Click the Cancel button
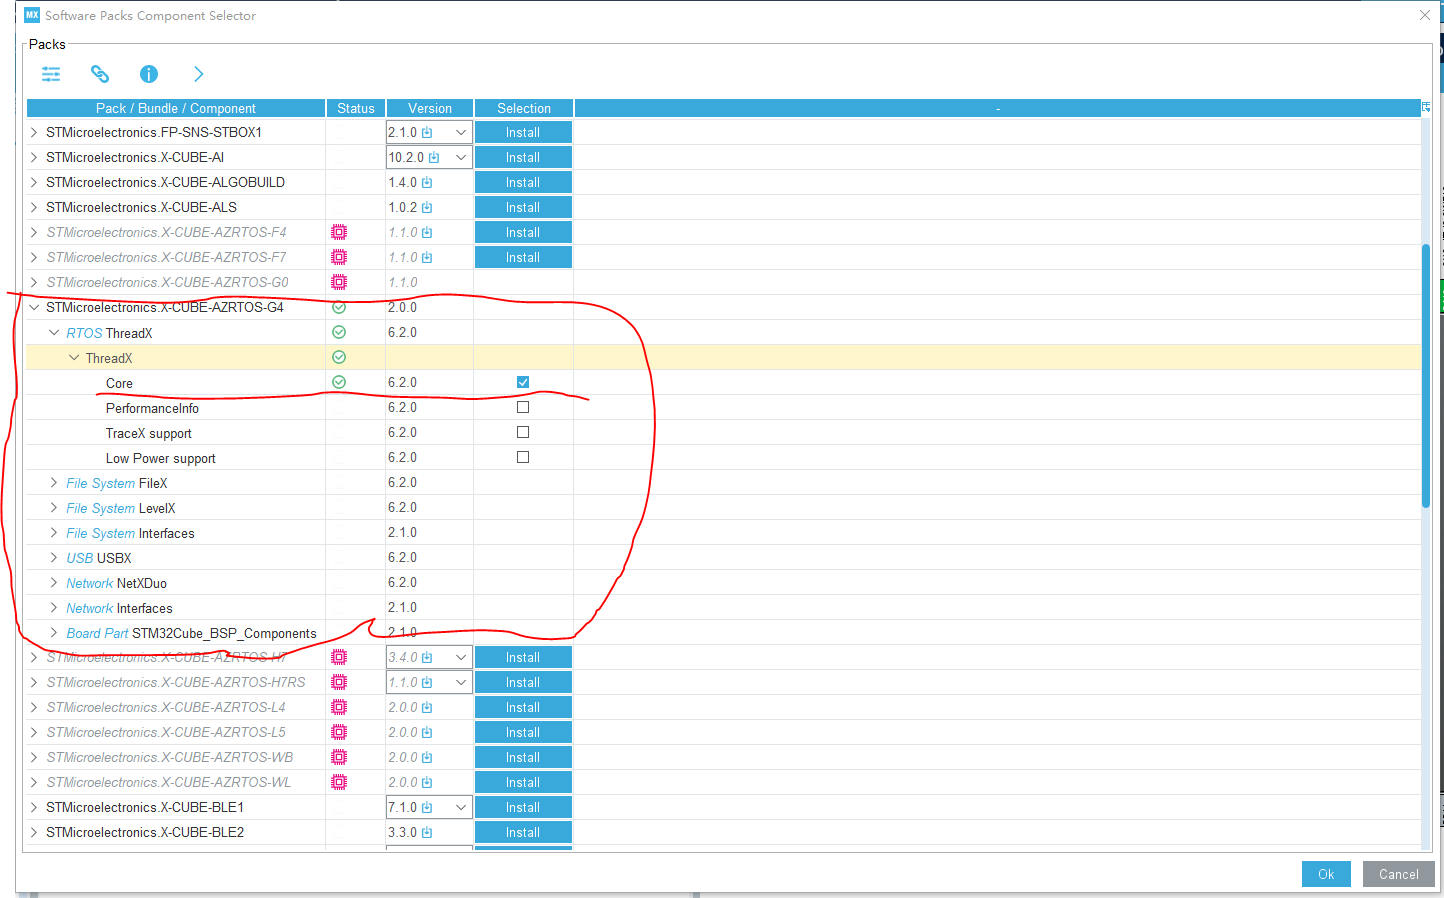 [x=1398, y=874]
